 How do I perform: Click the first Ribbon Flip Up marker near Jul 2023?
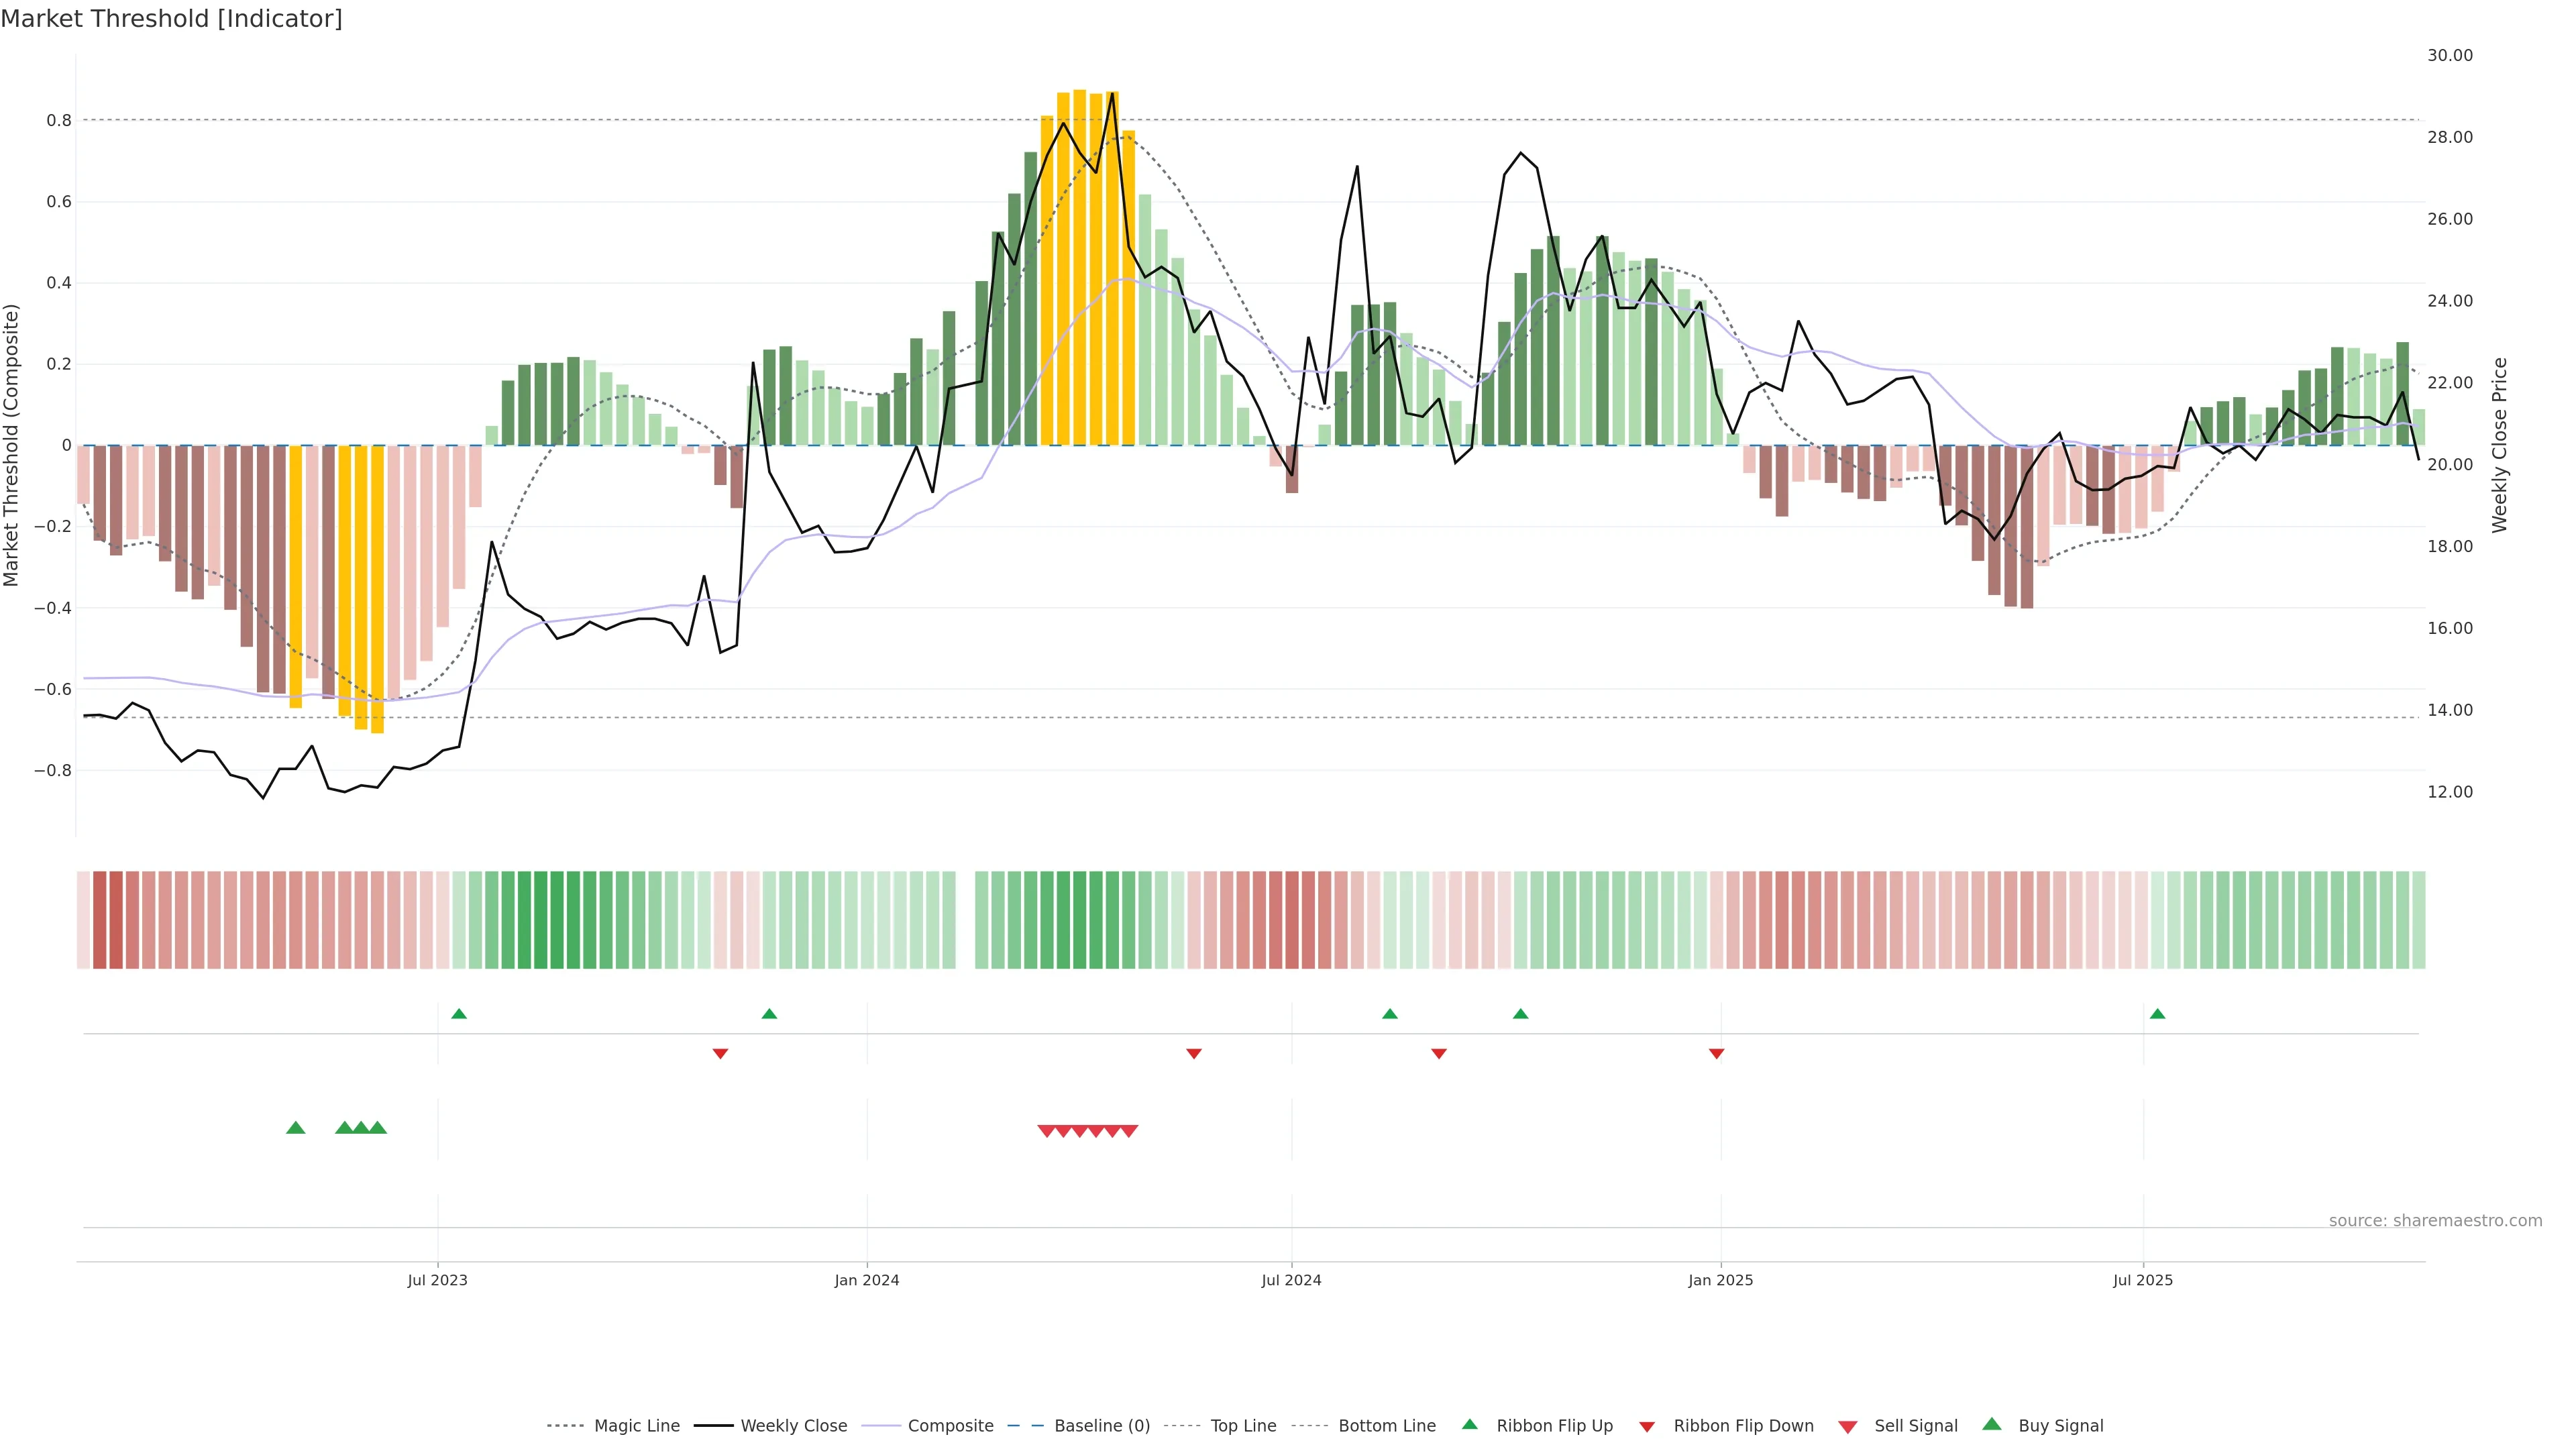459,1014
